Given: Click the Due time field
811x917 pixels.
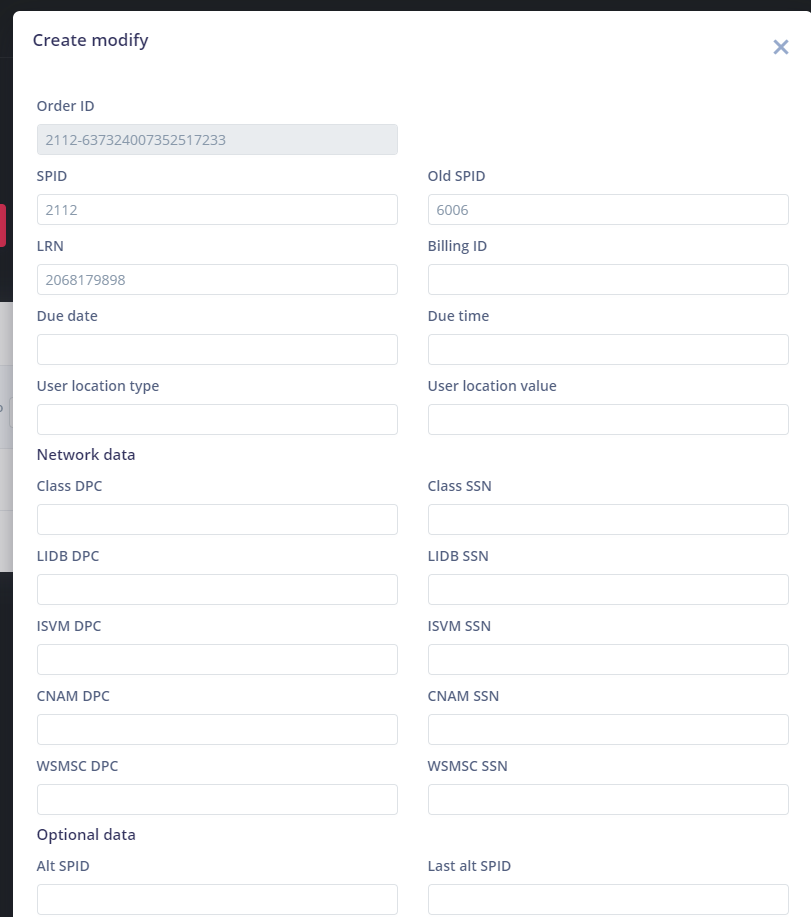Looking at the screenshot, I should click(608, 350).
